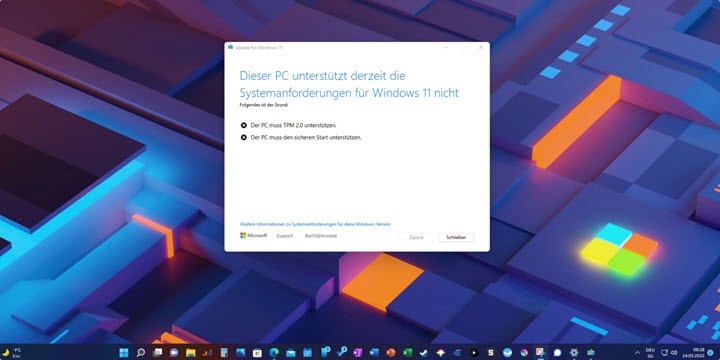Click the text 'Der PC muss den sicheren Start unterstützen.'
The image size is (720, 360).
[306, 137]
